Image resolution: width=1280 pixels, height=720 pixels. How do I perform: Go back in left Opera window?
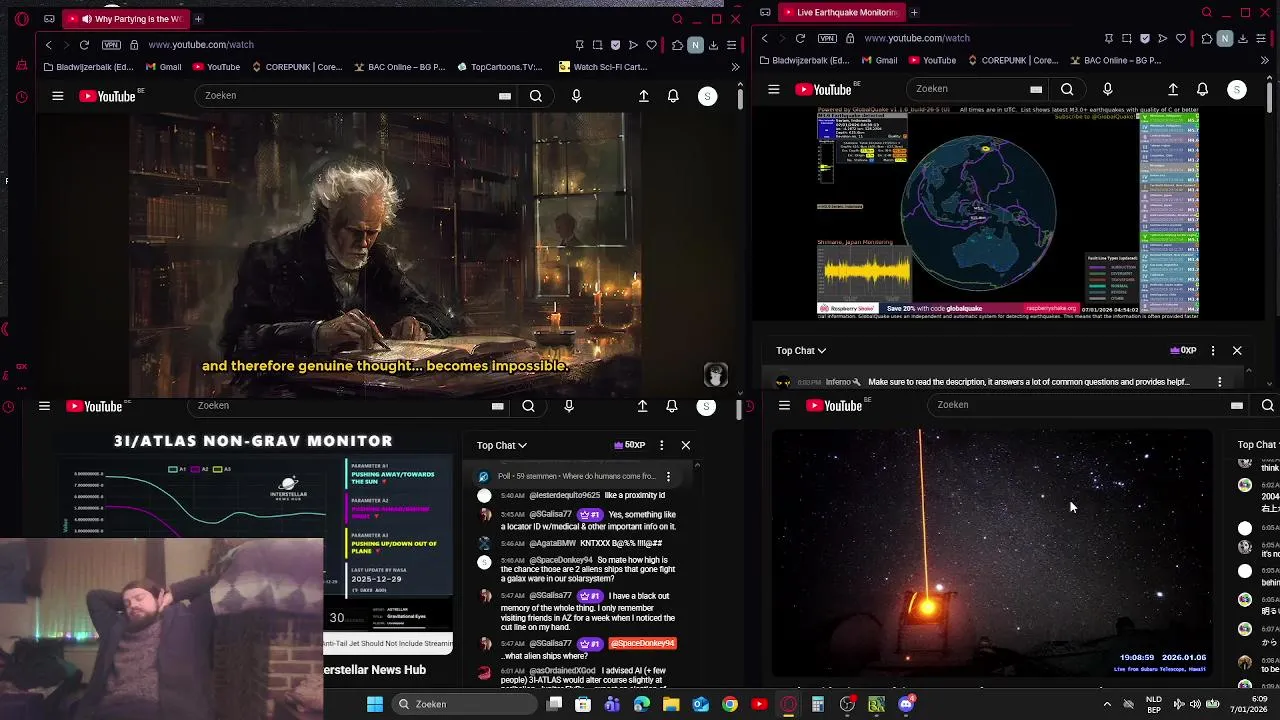(x=48, y=45)
